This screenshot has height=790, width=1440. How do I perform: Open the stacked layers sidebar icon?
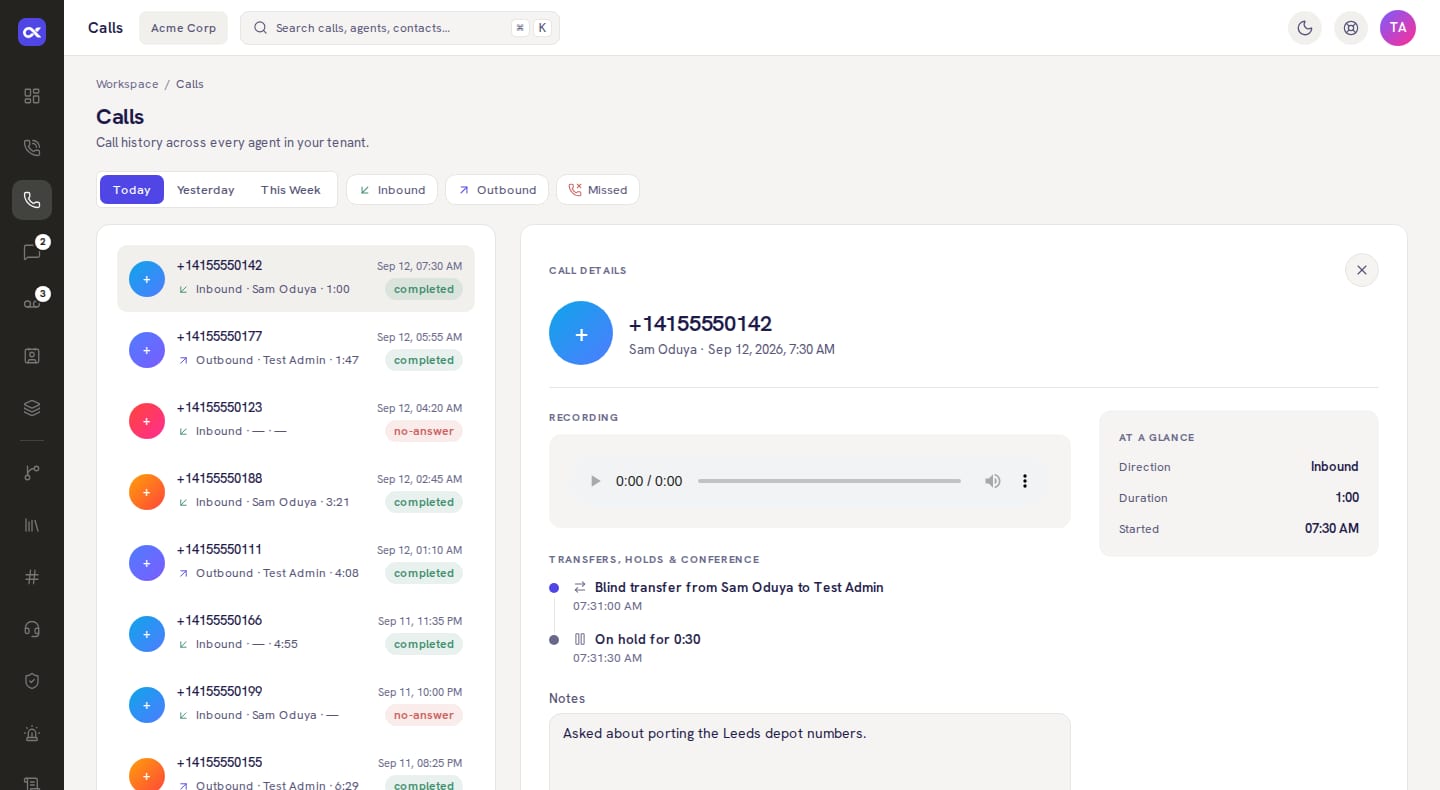32,408
